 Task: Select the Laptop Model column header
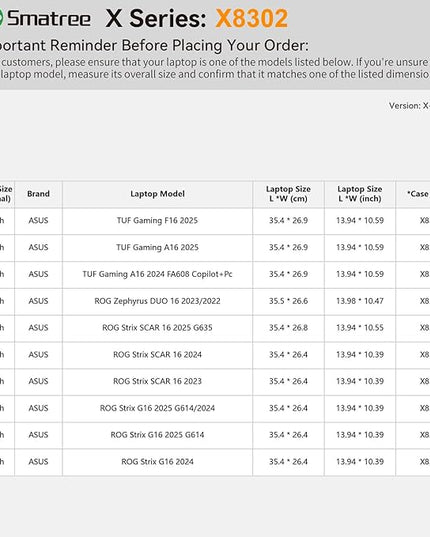(x=157, y=194)
